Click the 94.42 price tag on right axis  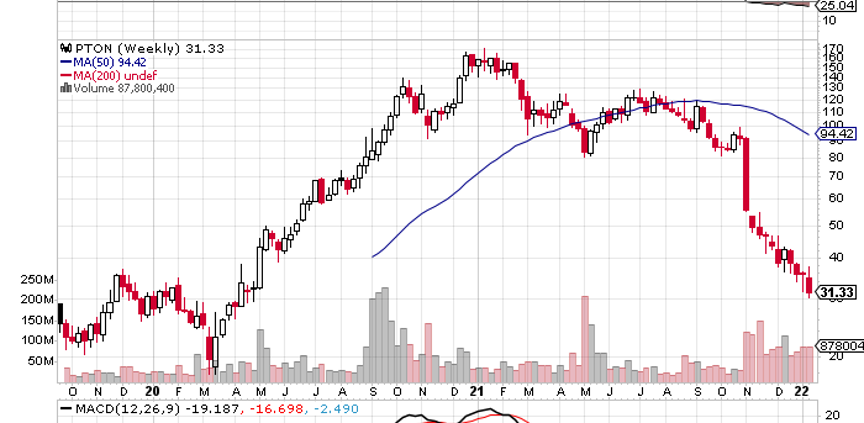pyautogui.click(x=838, y=133)
